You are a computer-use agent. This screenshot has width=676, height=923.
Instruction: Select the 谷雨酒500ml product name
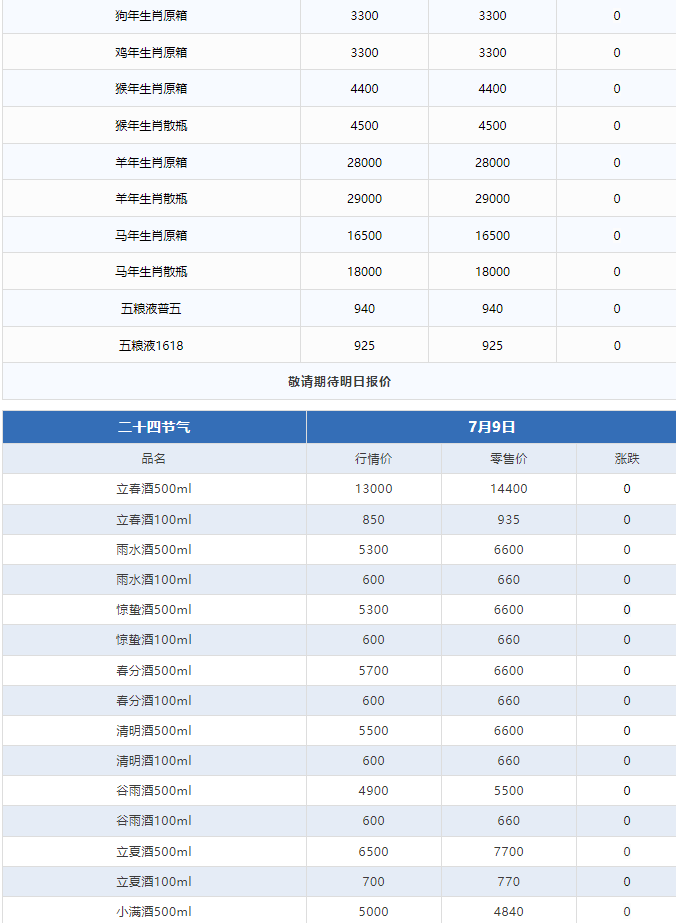coord(154,791)
